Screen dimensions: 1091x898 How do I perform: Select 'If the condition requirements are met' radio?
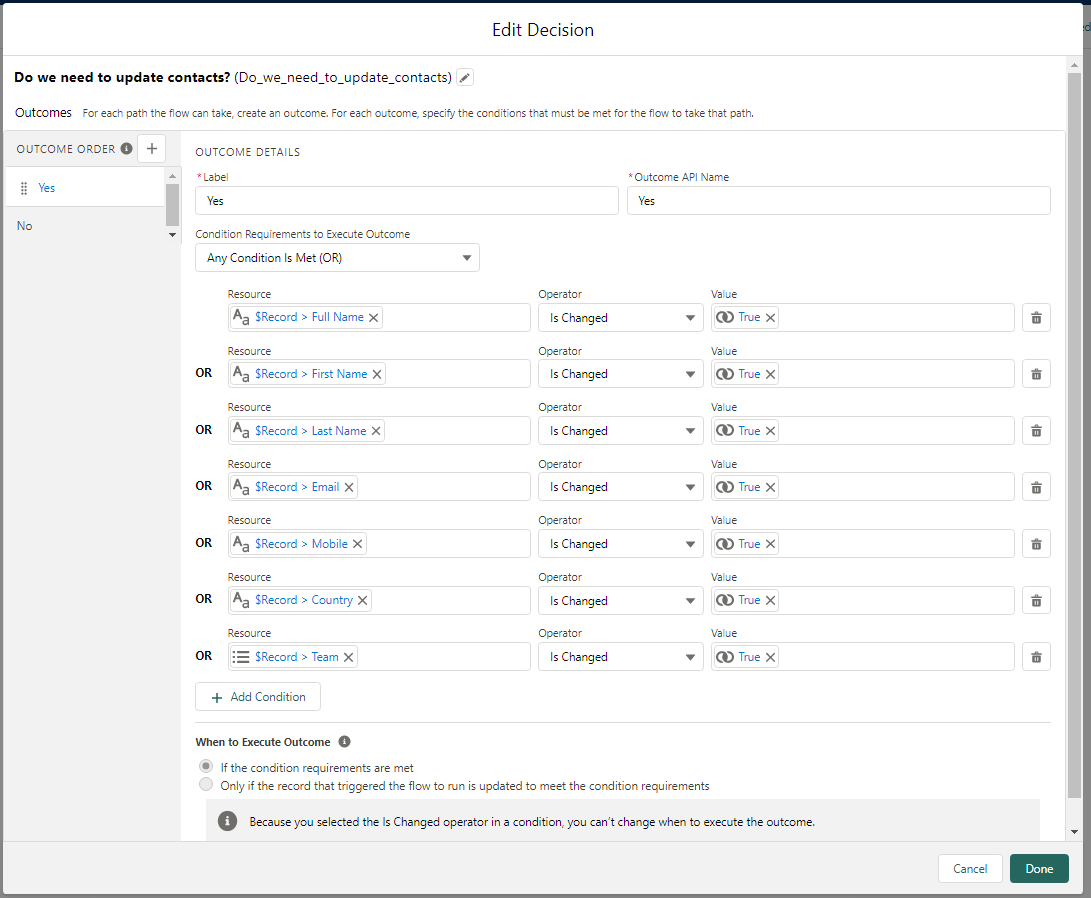206,767
